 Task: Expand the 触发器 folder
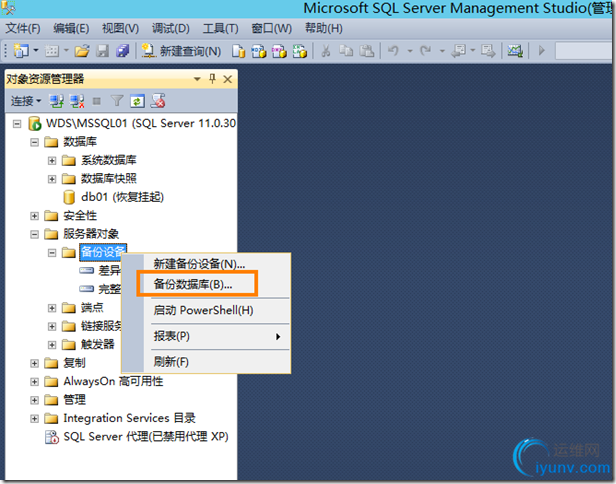coord(52,345)
